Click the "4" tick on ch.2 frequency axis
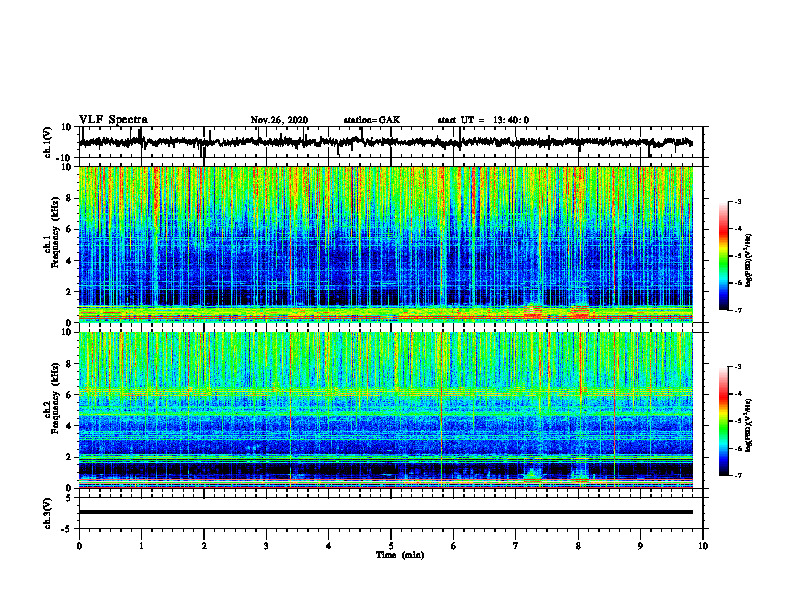 [x=69, y=426]
